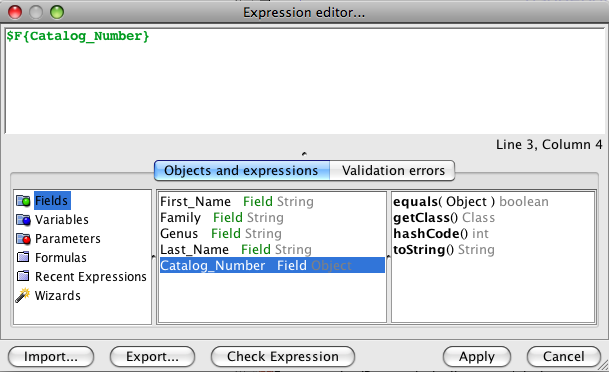Click the blue Variables folder icon
The image size is (609, 372).
[x=23, y=220]
